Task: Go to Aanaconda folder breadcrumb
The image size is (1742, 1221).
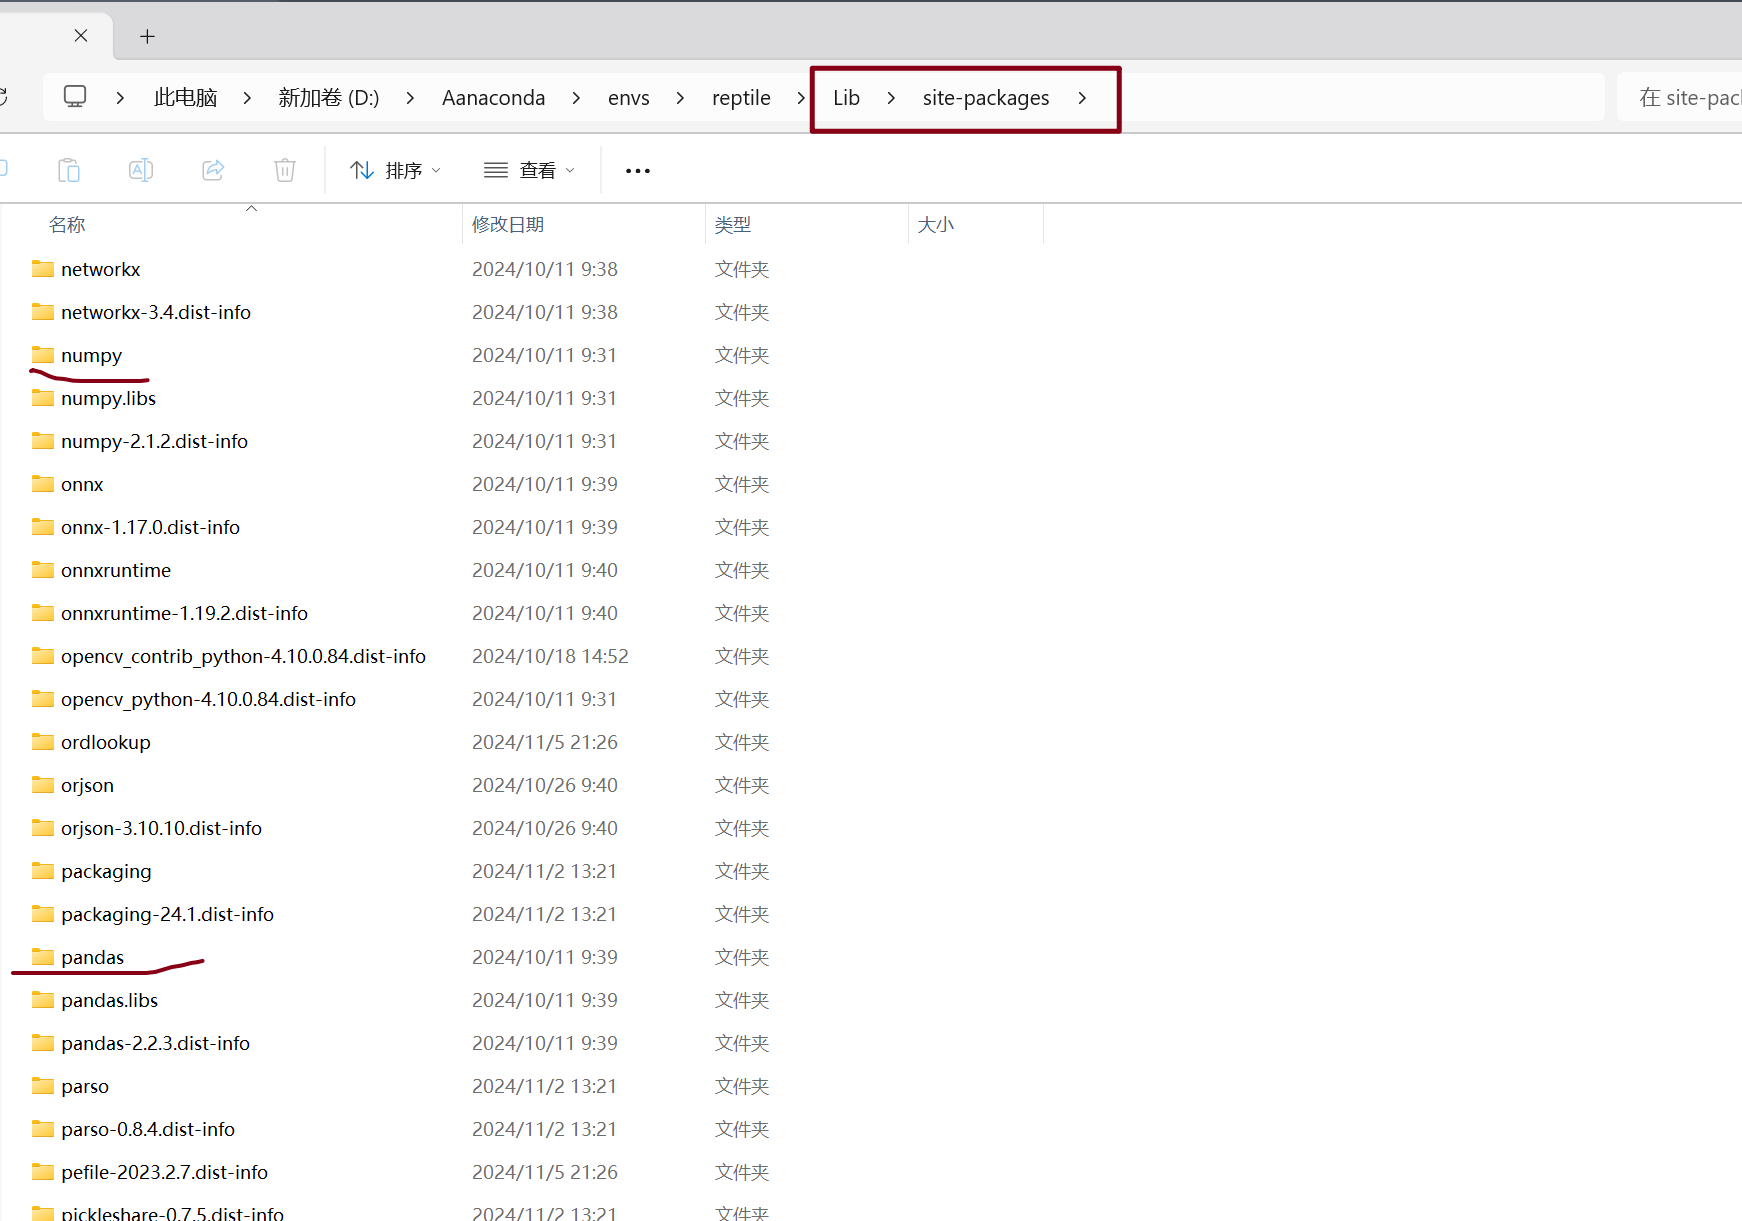Action: pyautogui.click(x=494, y=98)
